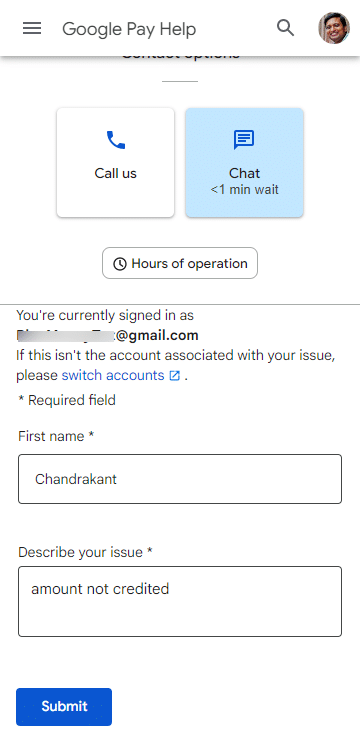Open the profile avatar account menu
The height and width of the screenshot is (740, 360).
(x=334, y=28)
